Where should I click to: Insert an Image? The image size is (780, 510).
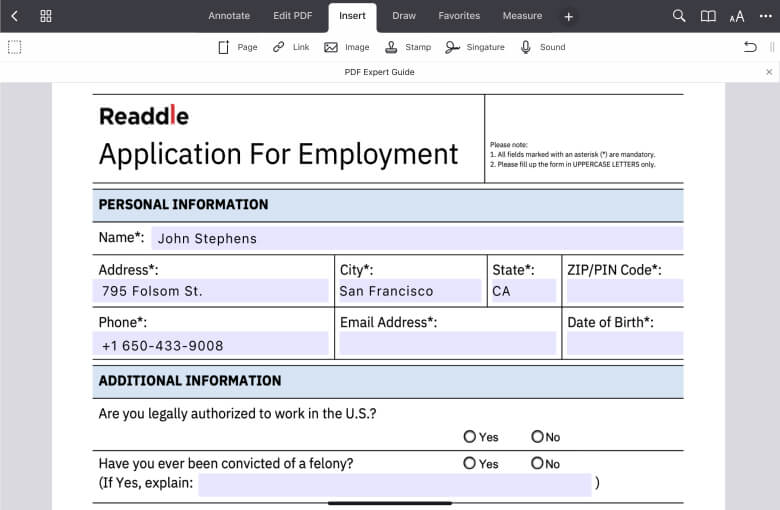(x=347, y=47)
